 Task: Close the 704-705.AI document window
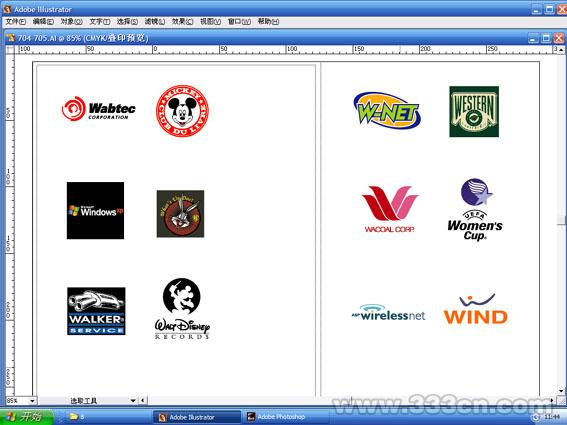pyautogui.click(x=559, y=38)
